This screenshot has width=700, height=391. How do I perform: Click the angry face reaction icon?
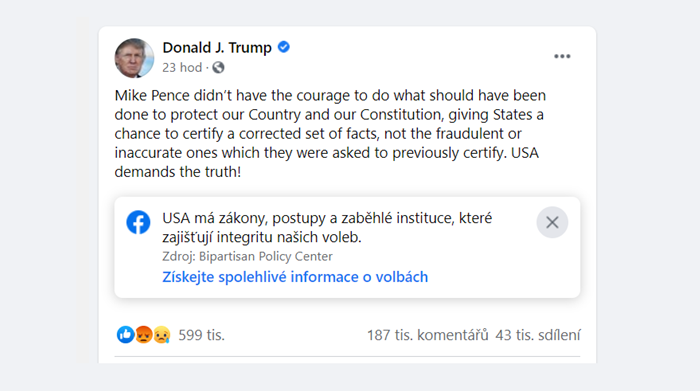coord(143,334)
